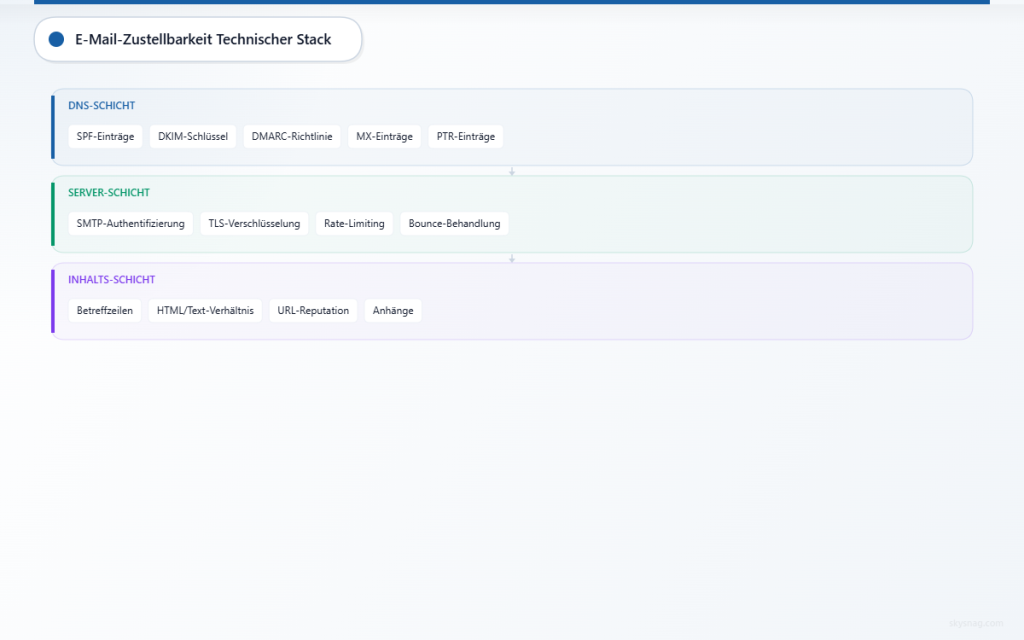
Task: Select the HTML/Text-Verhältnis chip
Action: click(x=205, y=311)
